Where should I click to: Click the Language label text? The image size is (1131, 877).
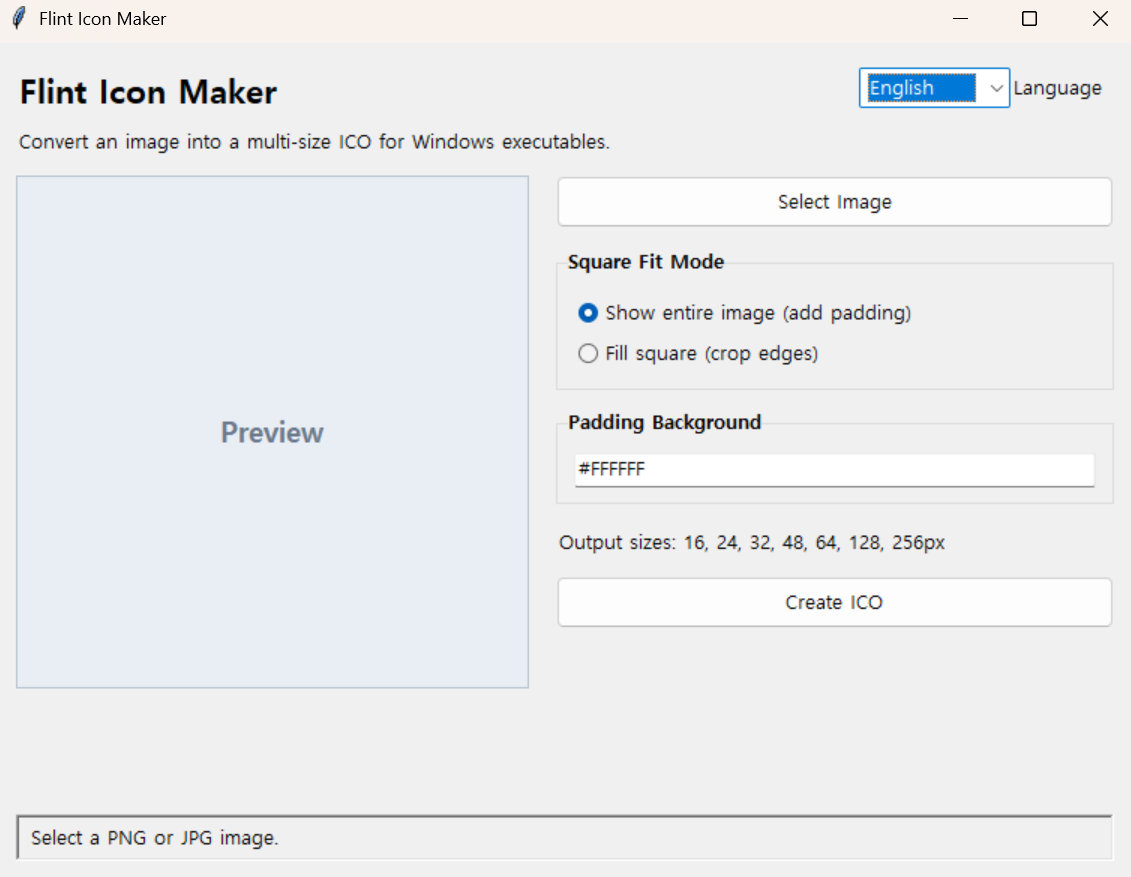coord(1057,88)
